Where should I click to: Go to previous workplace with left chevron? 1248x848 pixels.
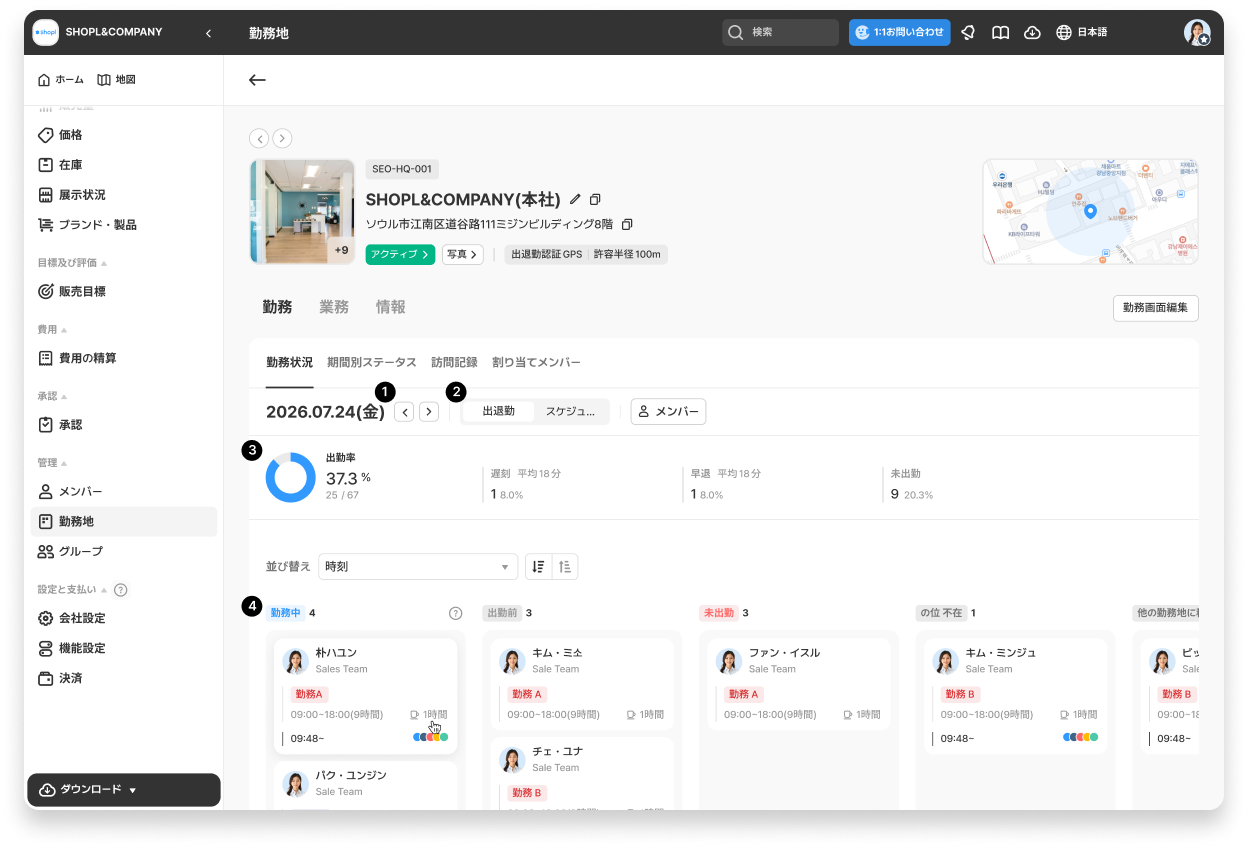259,138
